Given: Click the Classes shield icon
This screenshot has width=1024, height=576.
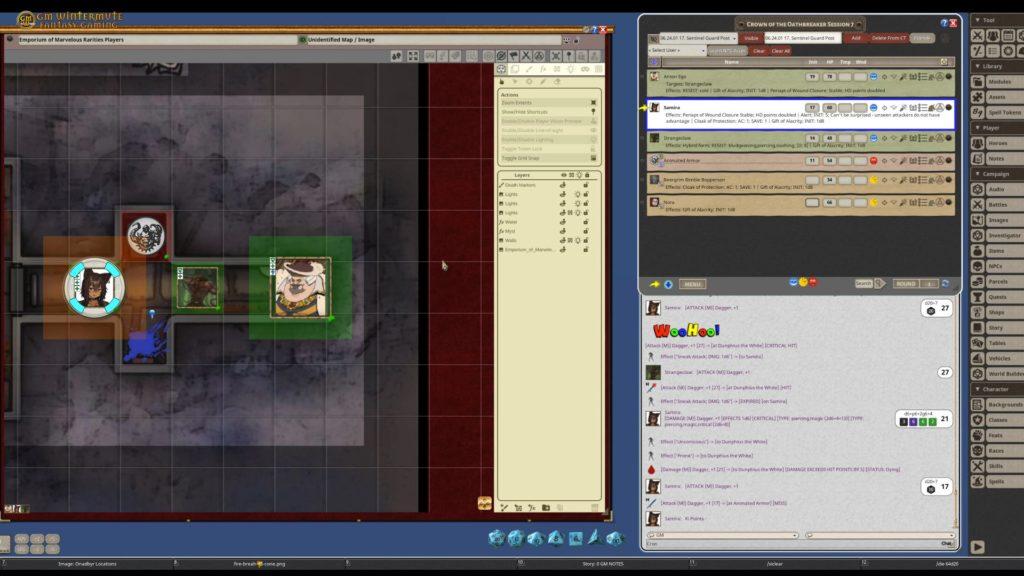Looking at the screenshot, I should pos(978,420).
